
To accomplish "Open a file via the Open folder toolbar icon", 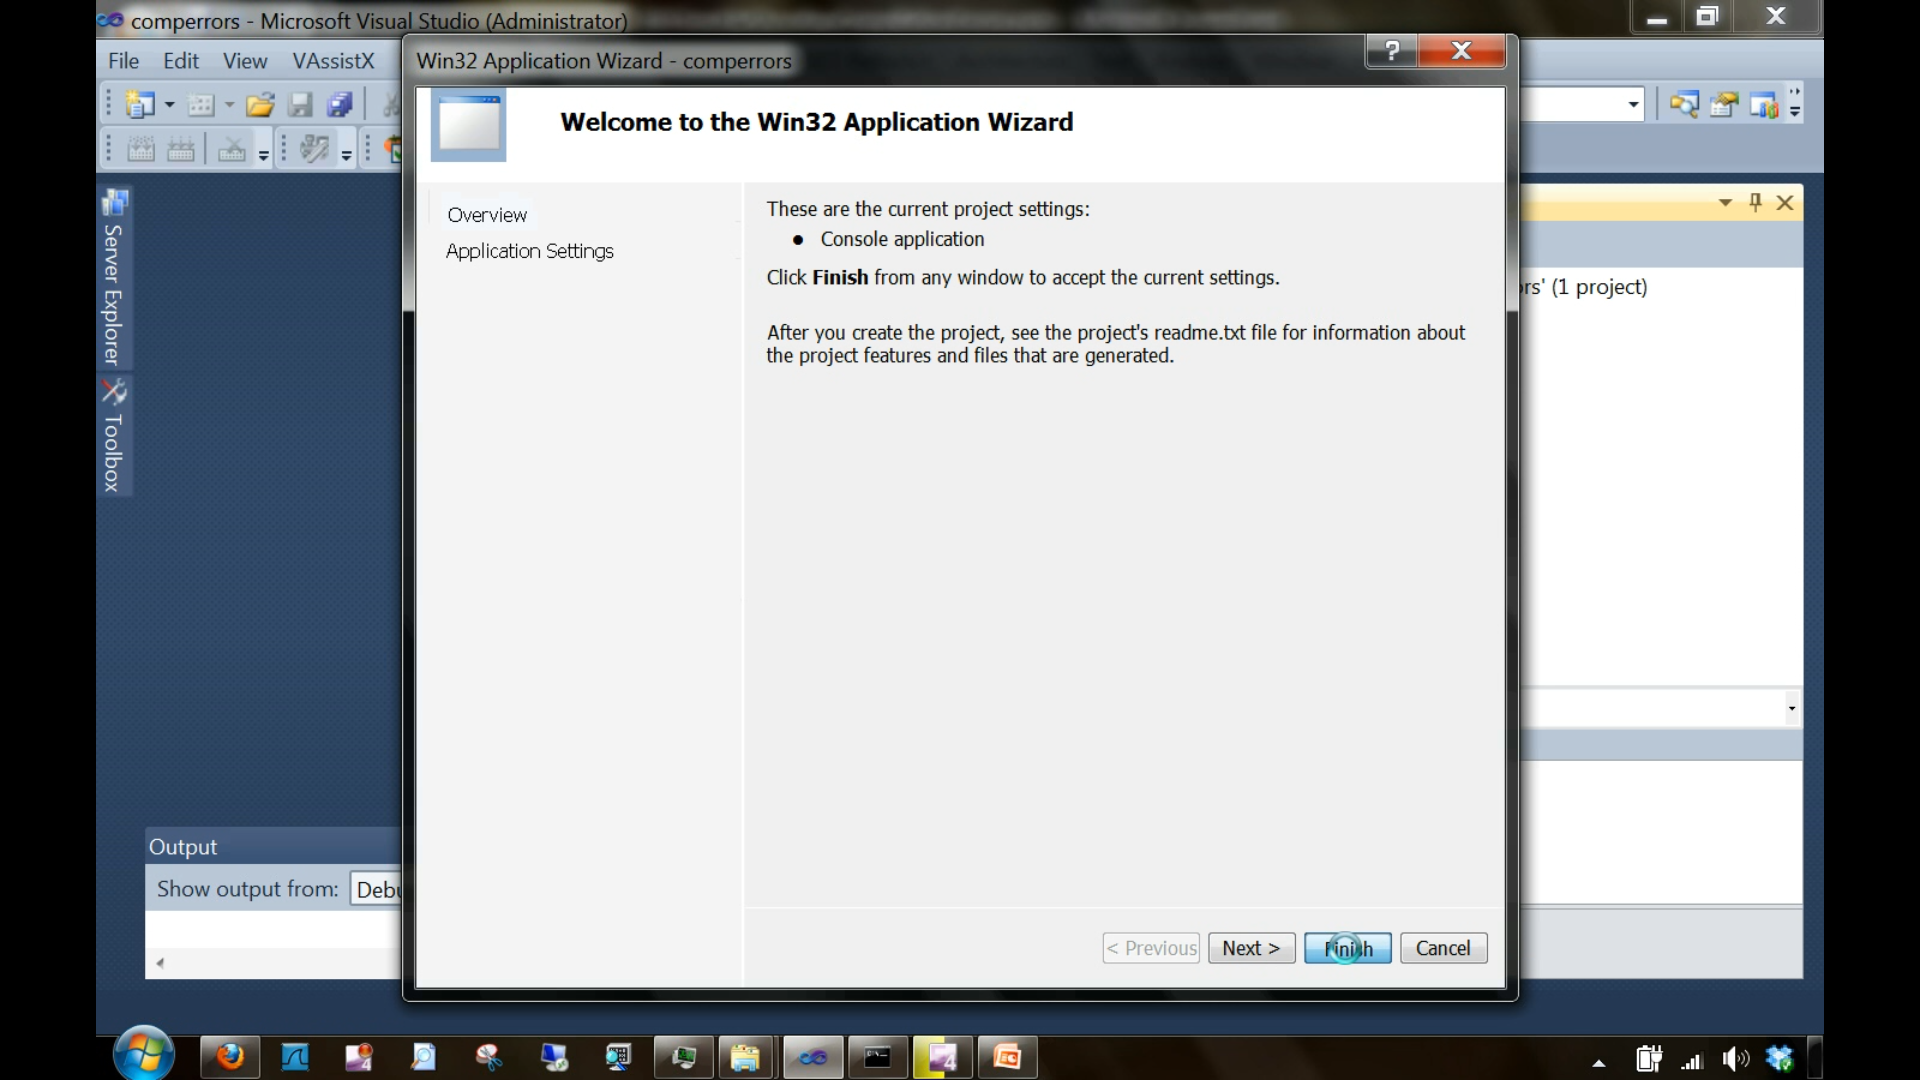I will point(260,103).
